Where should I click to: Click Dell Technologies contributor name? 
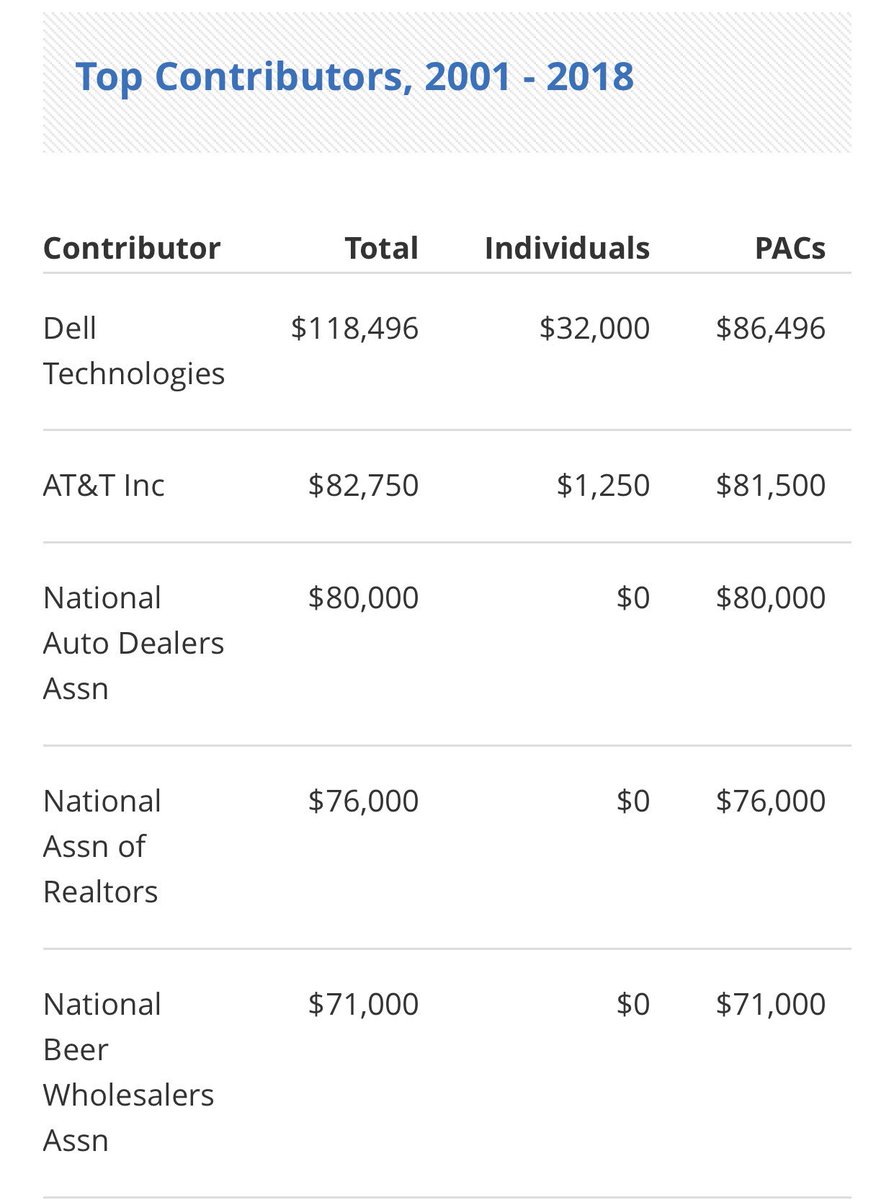pyautogui.click(x=134, y=350)
